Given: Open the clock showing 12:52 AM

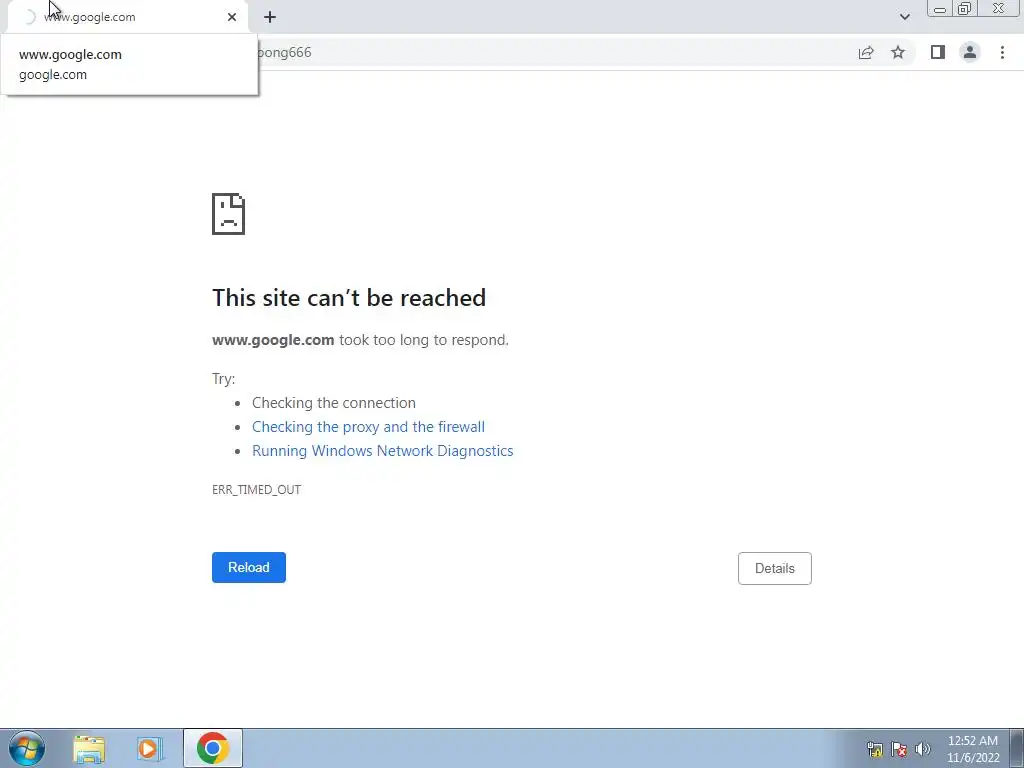Looking at the screenshot, I should click(972, 749).
